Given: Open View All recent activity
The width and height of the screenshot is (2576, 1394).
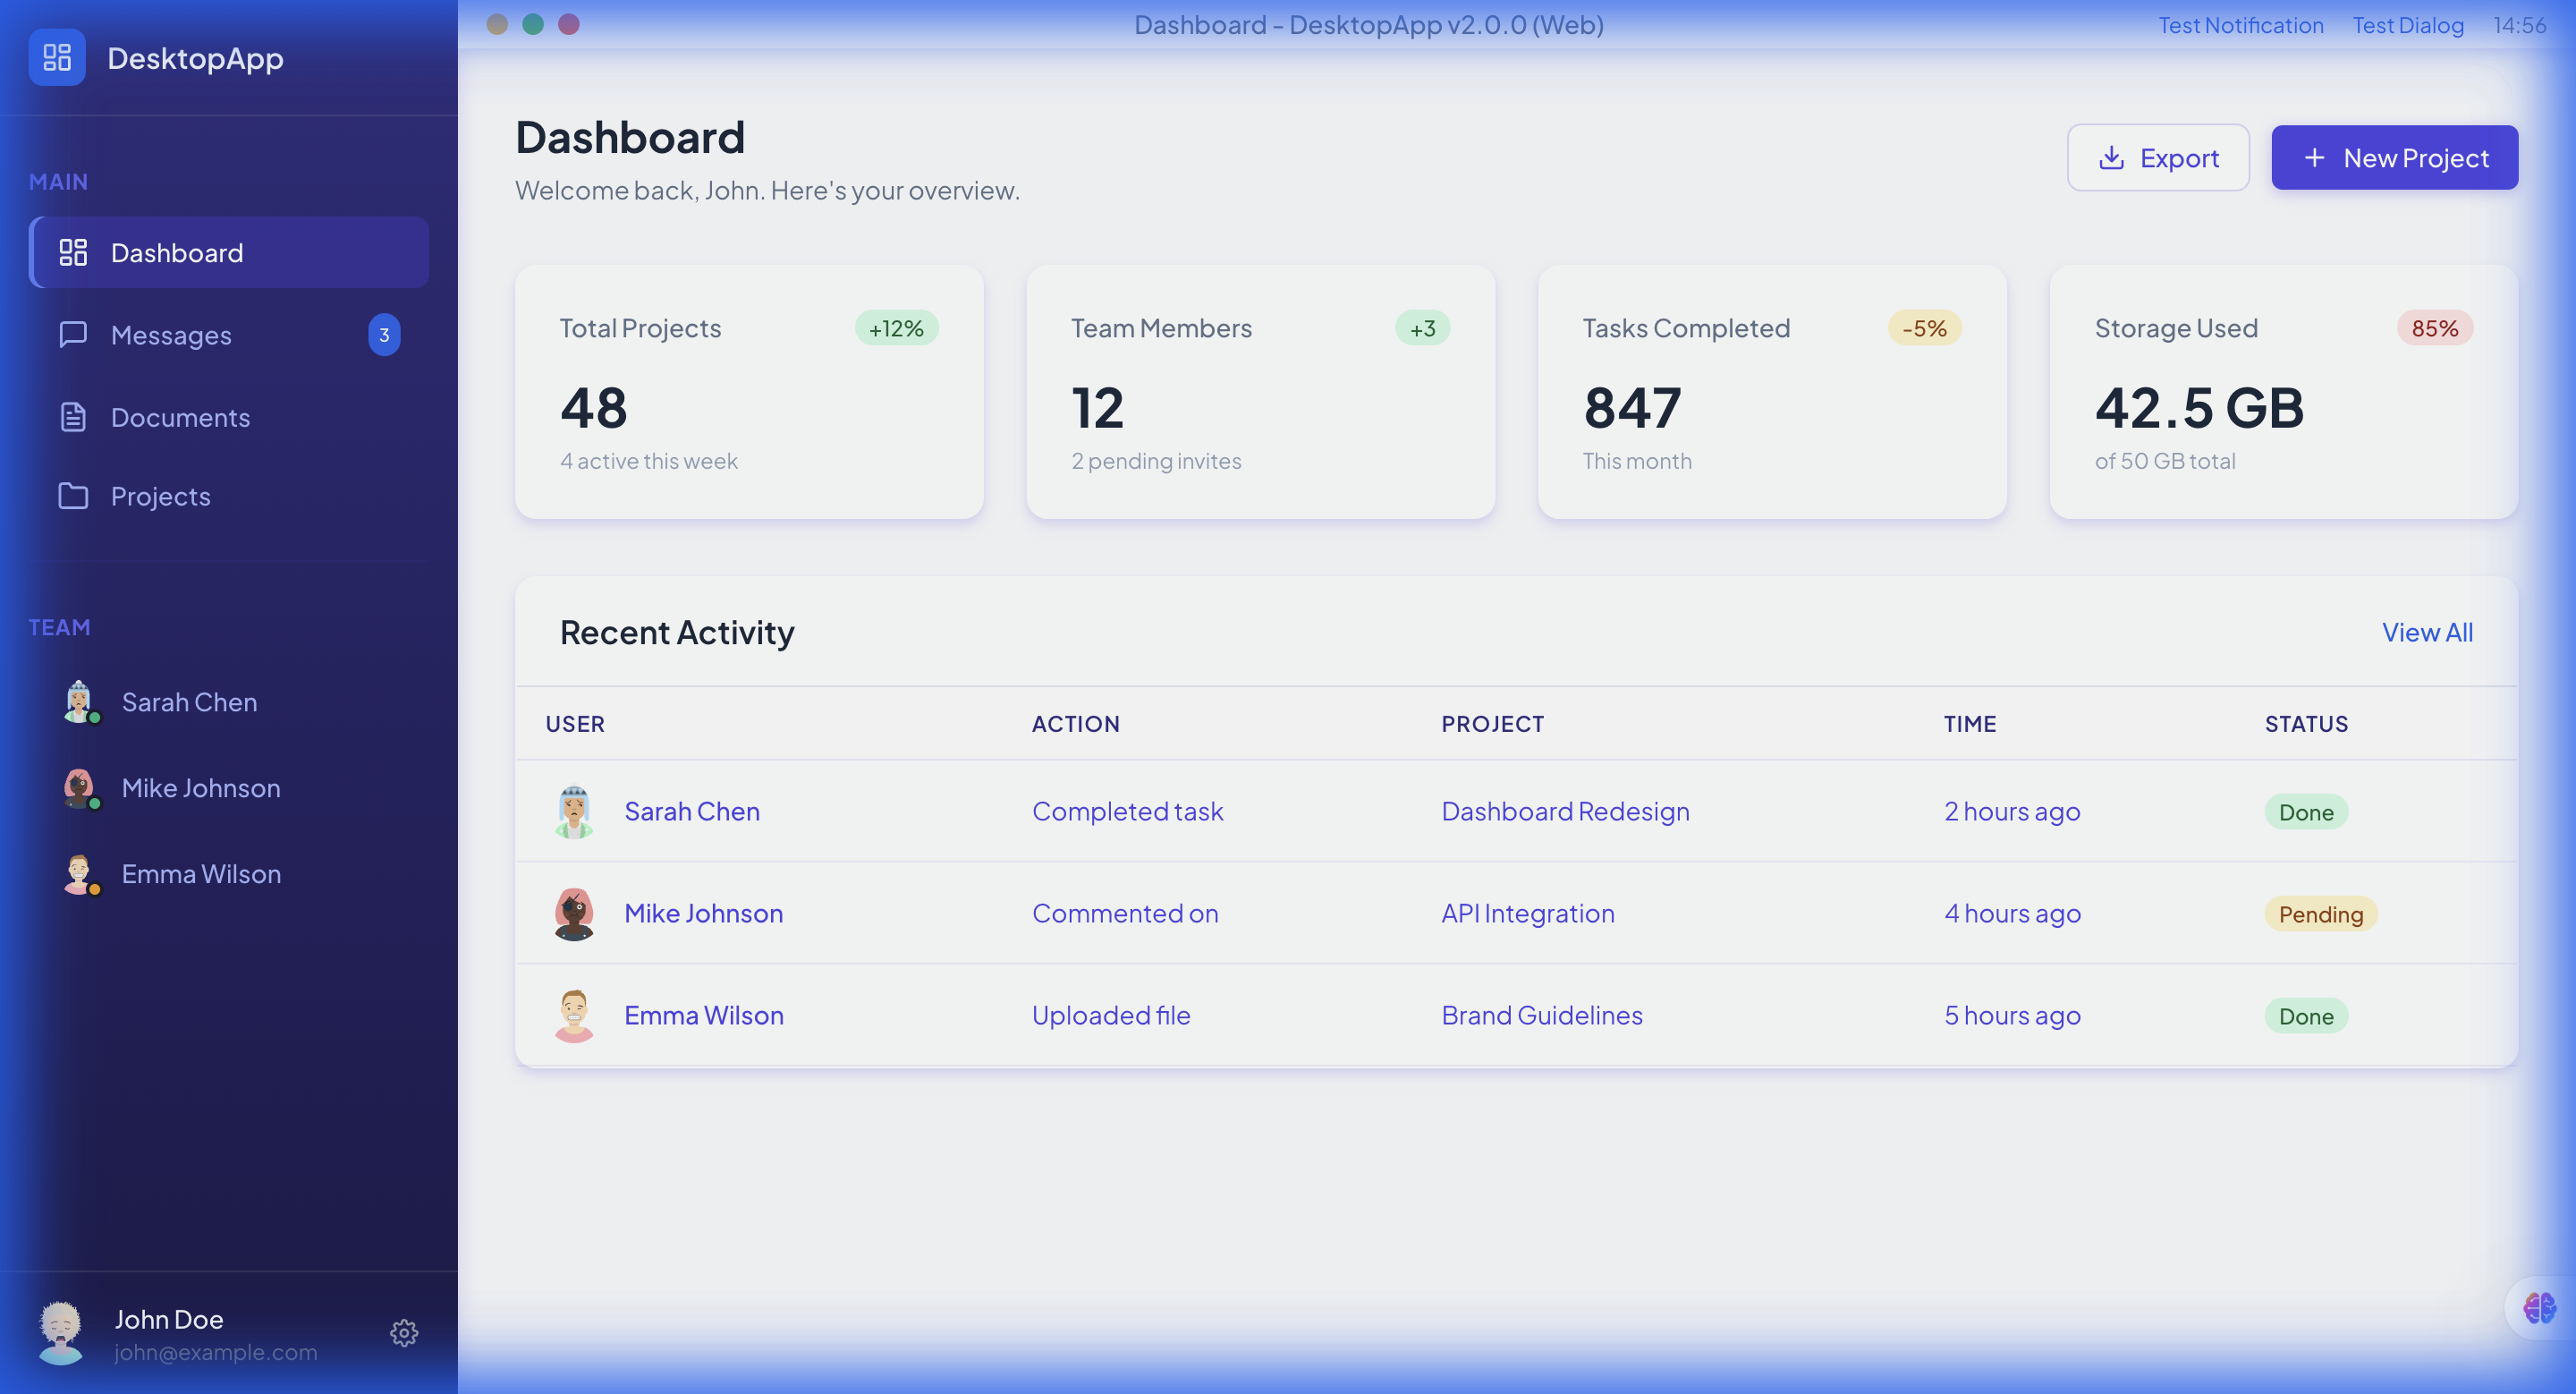Looking at the screenshot, I should [x=2427, y=632].
